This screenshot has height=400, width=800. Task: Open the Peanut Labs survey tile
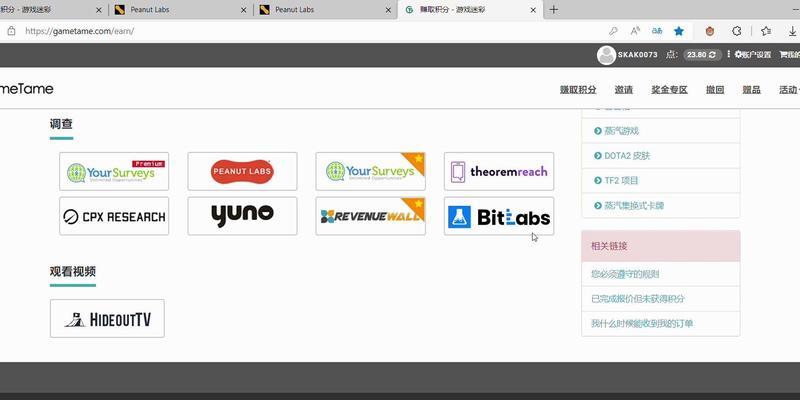pos(242,171)
